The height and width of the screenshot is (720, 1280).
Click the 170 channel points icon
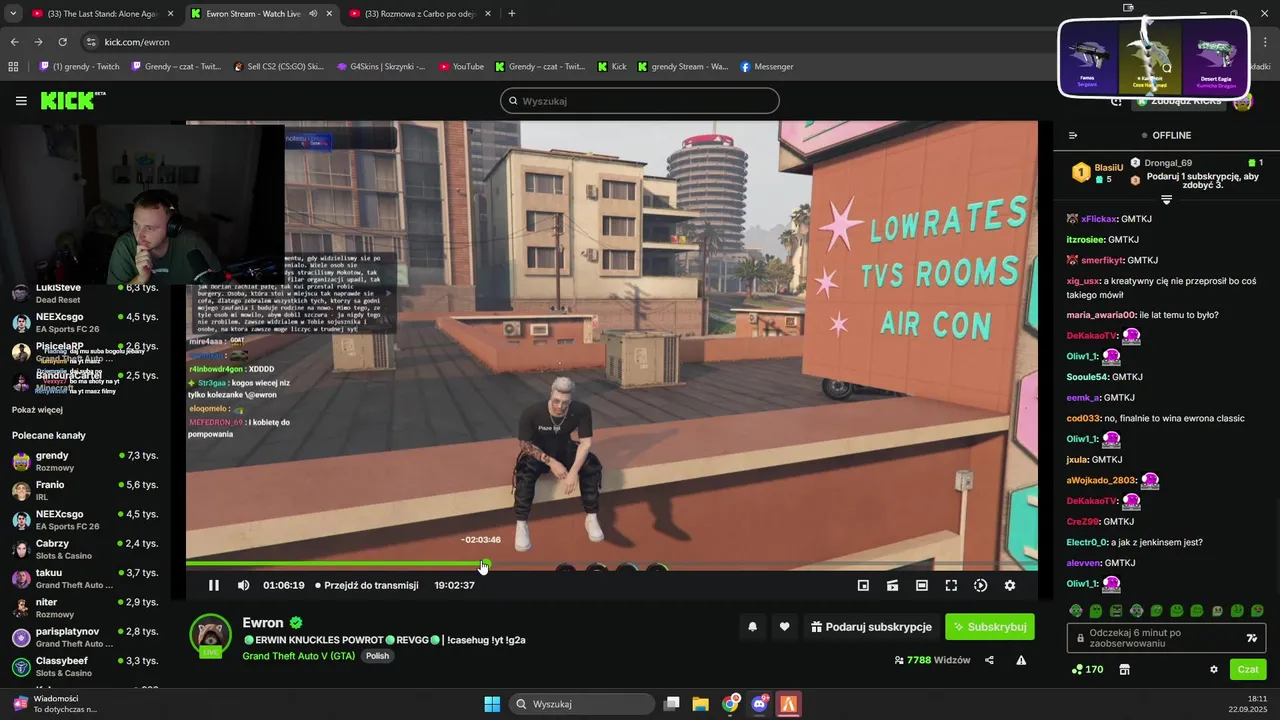[x=1087, y=669]
